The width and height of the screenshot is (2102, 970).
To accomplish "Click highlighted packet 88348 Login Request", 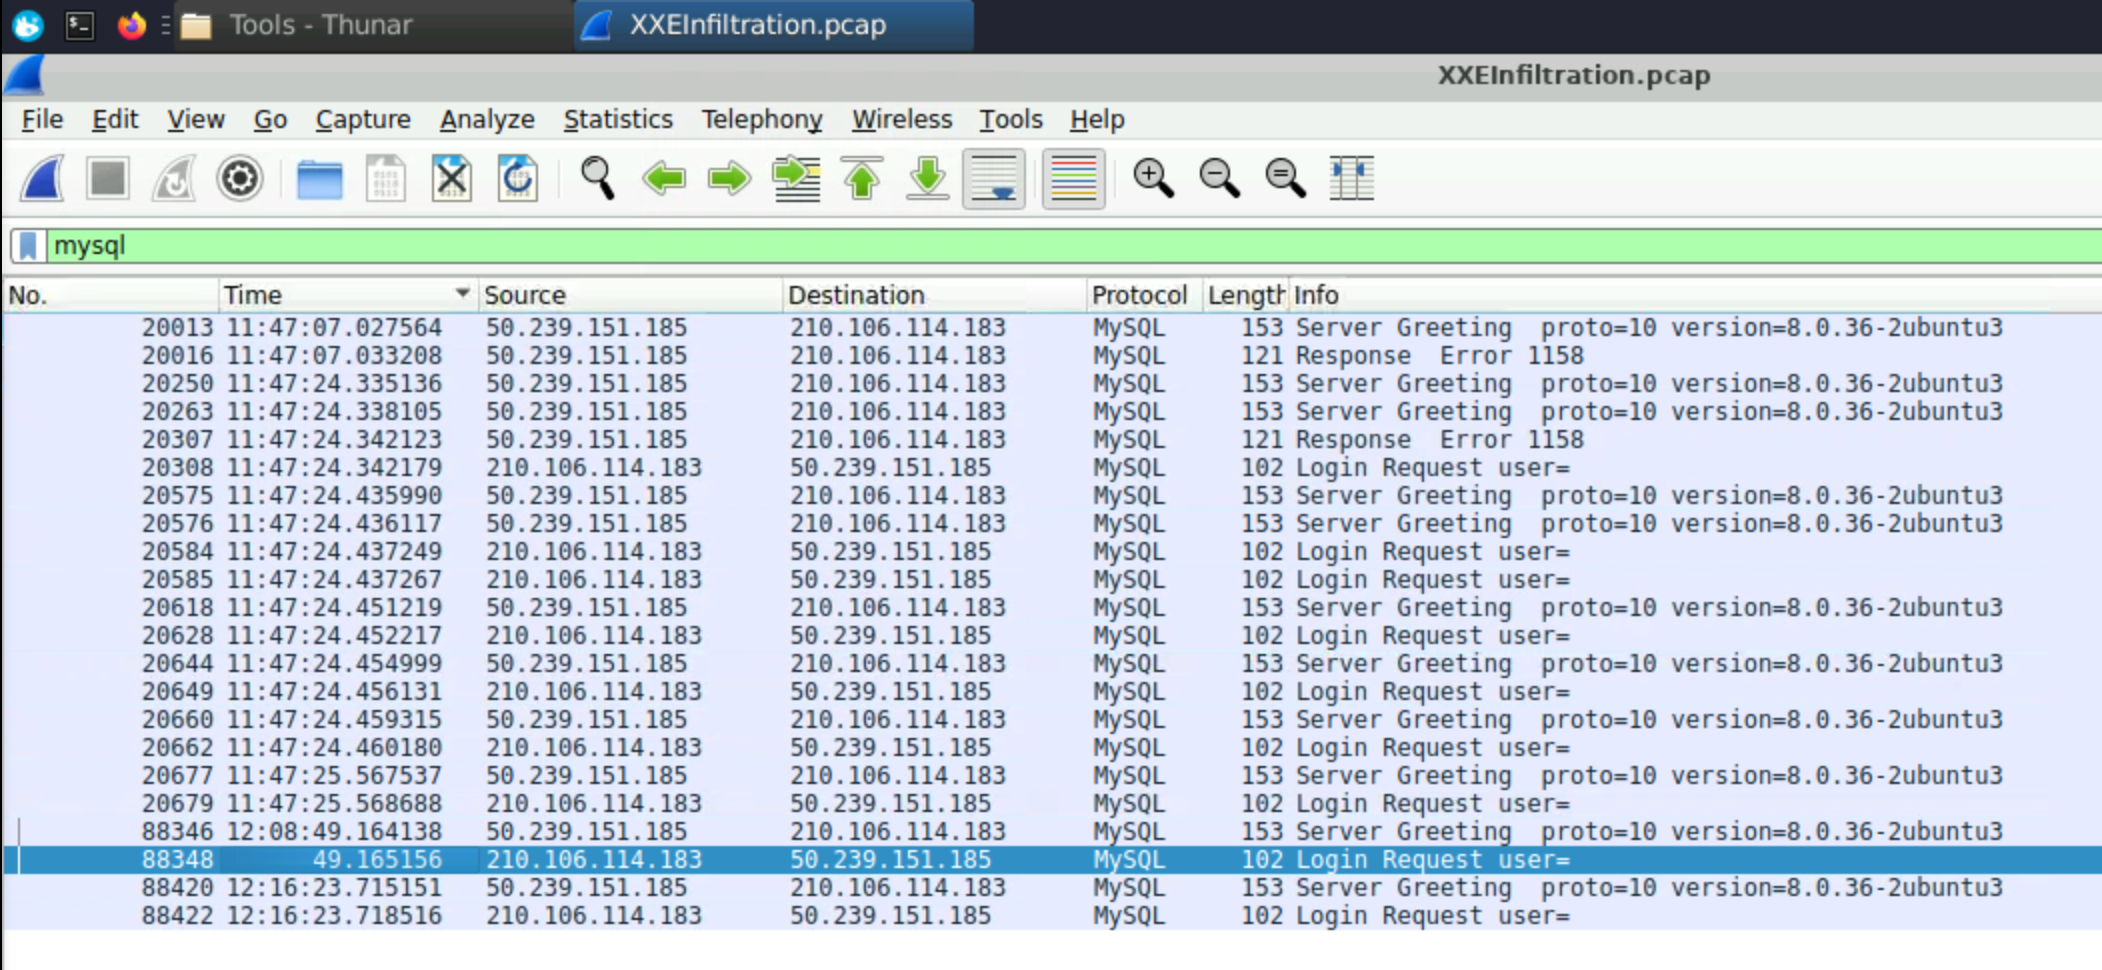I will coord(1052,860).
